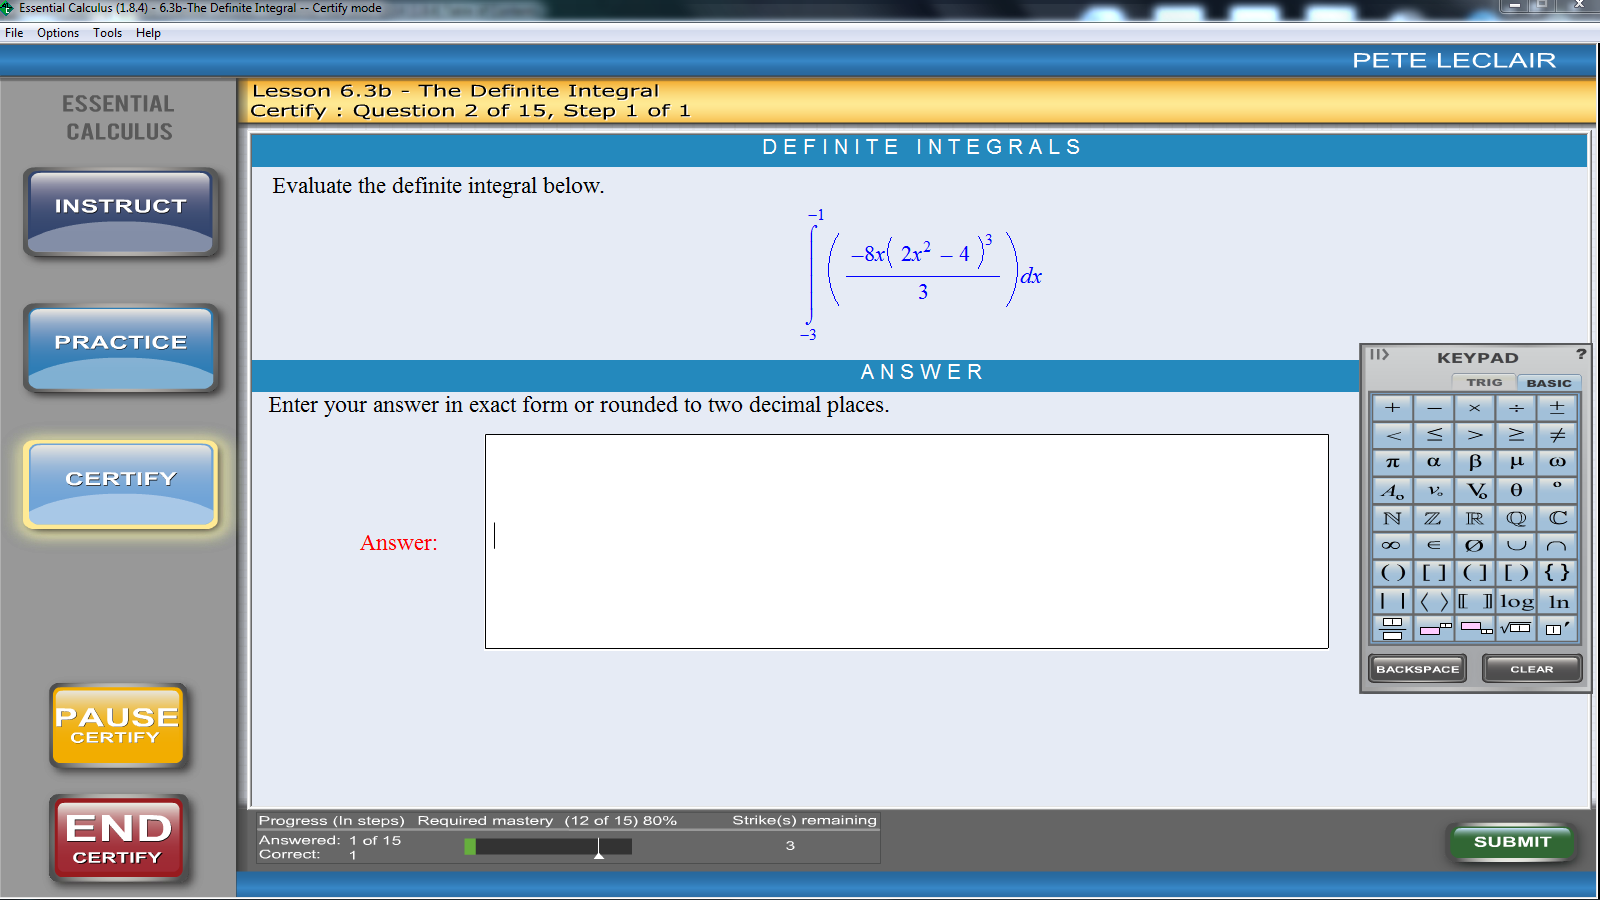Insert curly braces from keypad
This screenshot has height=900, width=1600.
pyautogui.click(x=1557, y=573)
